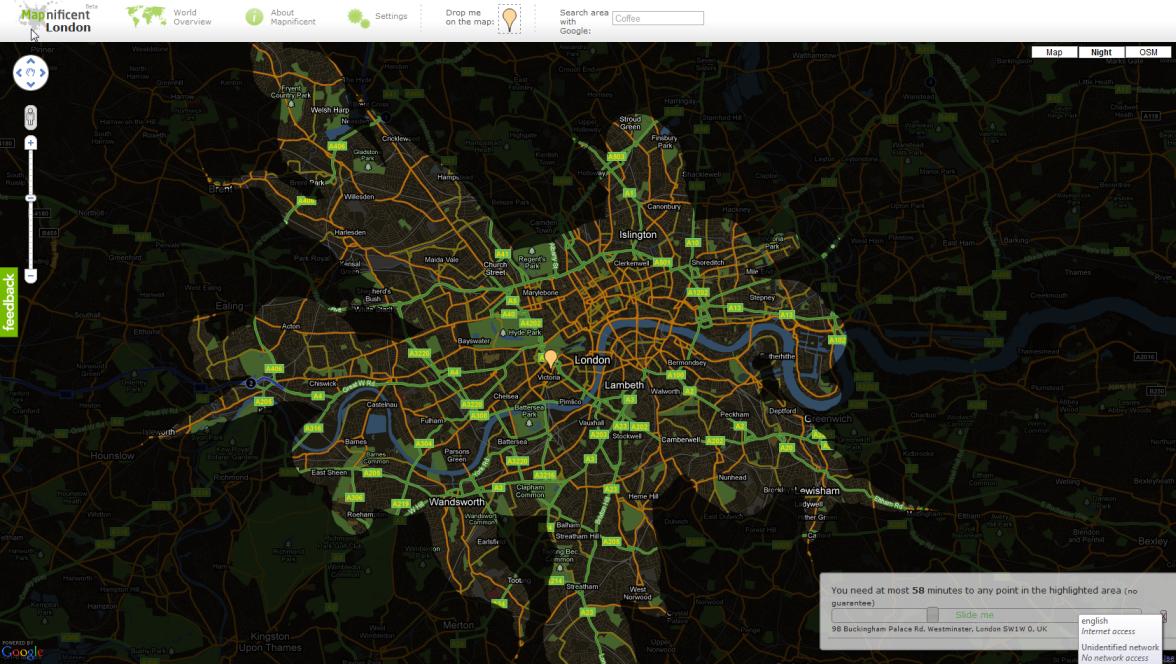
Task: Click the 'Maida Vale' map label
Action: click(x=441, y=260)
